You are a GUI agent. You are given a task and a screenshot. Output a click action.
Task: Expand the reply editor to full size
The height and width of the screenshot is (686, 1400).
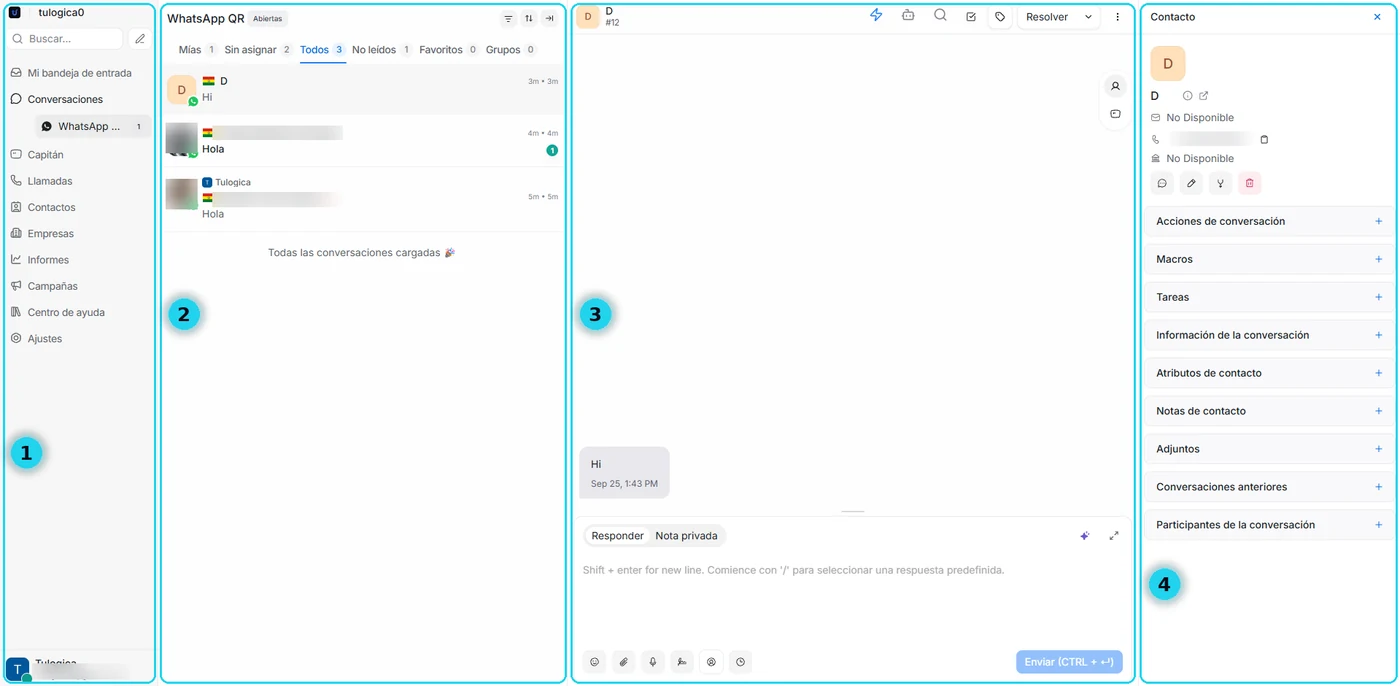coord(1114,536)
